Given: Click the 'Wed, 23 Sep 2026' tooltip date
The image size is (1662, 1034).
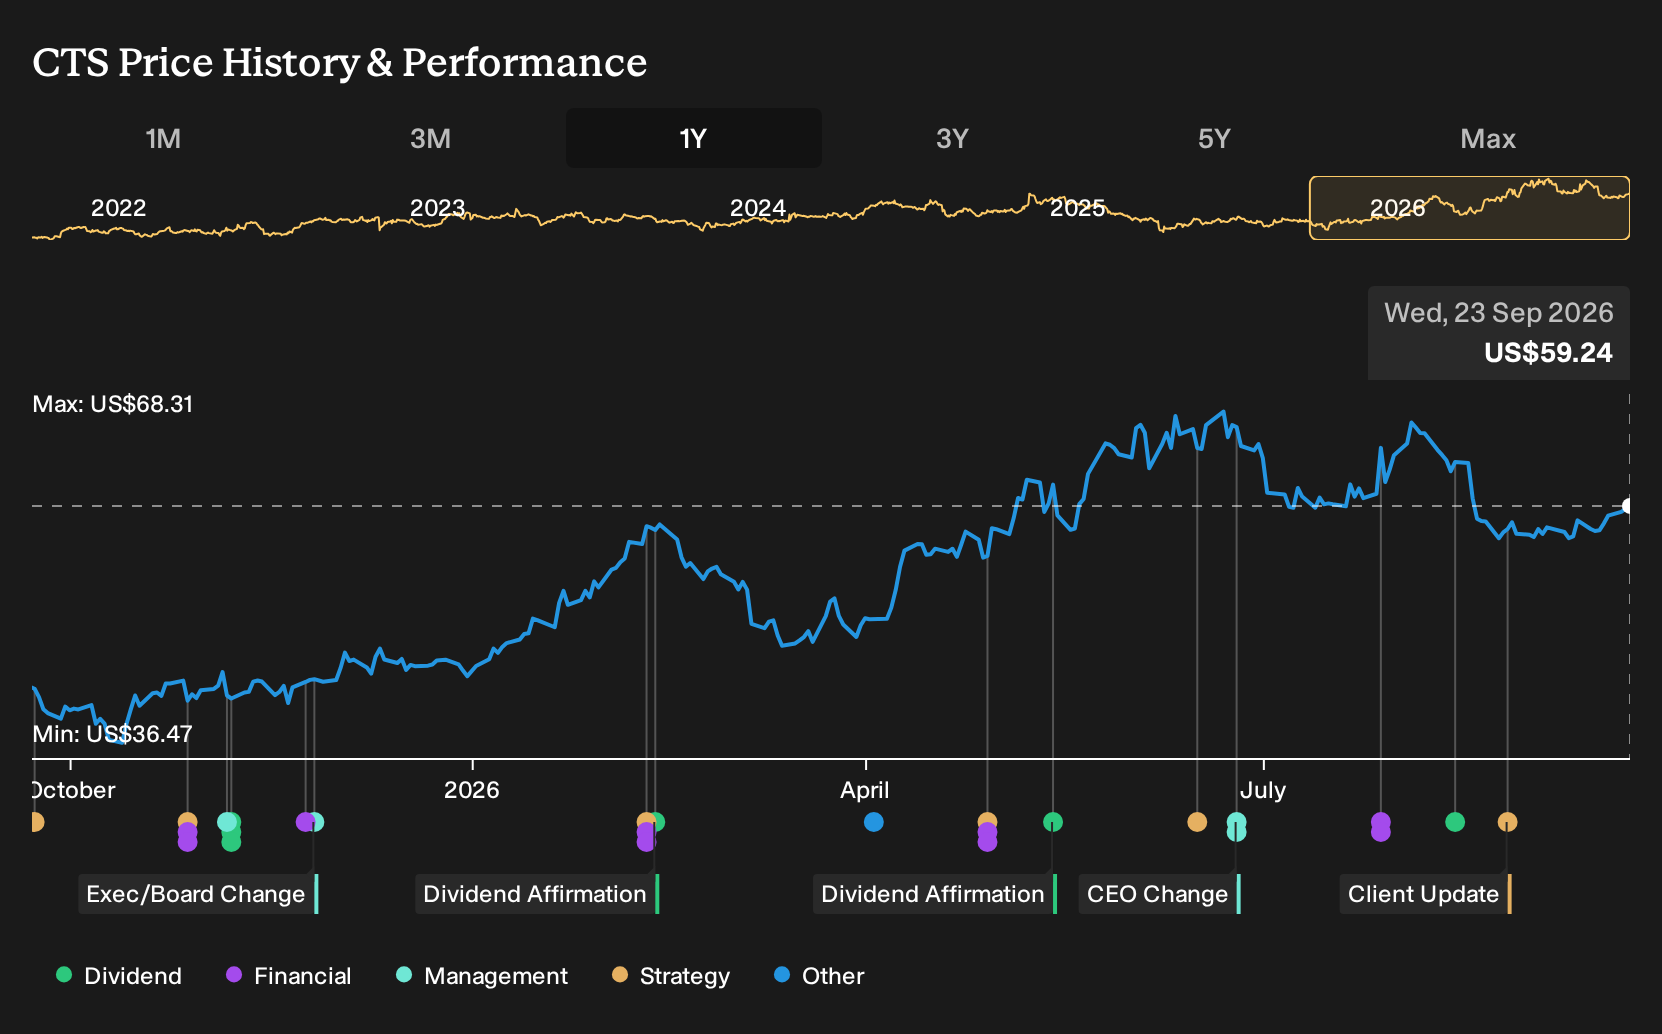Looking at the screenshot, I should pos(1499,313).
